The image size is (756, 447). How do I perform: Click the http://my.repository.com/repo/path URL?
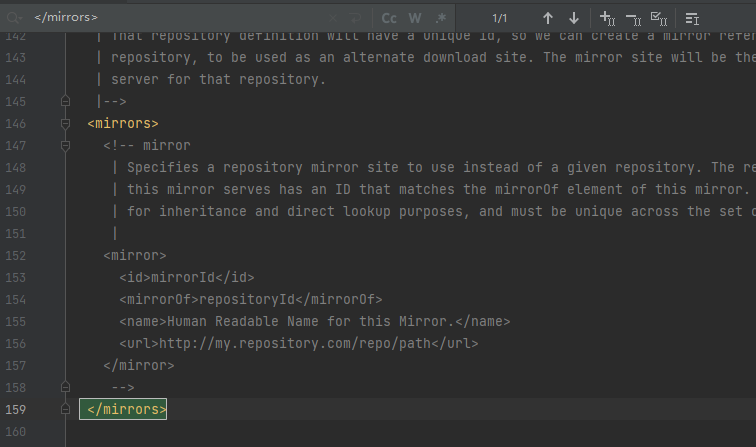(295, 343)
